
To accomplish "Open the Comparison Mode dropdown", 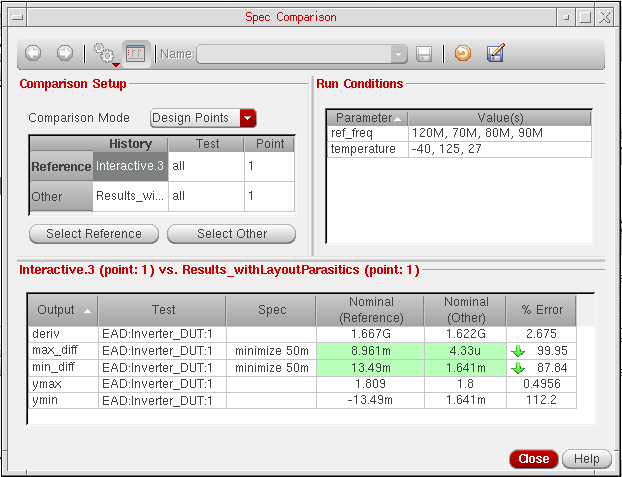I will pyautogui.click(x=248, y=118).
